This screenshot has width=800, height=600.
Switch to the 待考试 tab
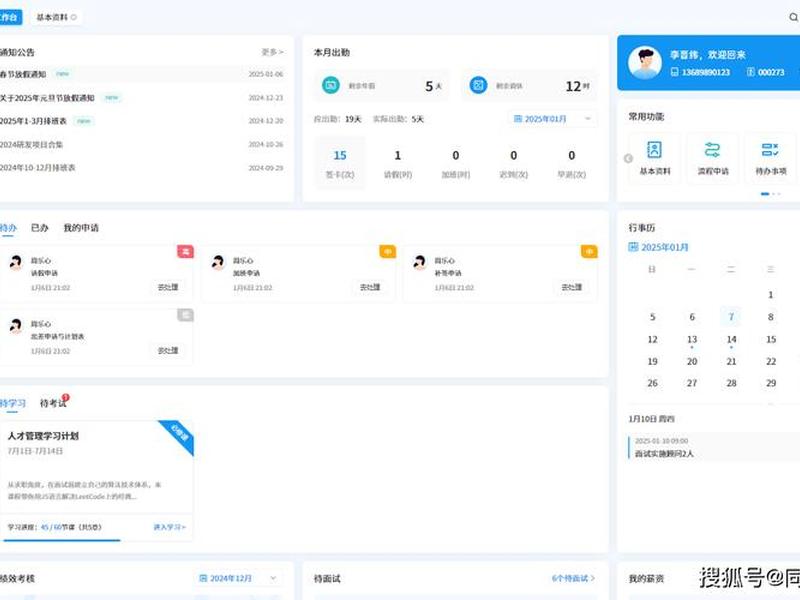pos(53,403)
